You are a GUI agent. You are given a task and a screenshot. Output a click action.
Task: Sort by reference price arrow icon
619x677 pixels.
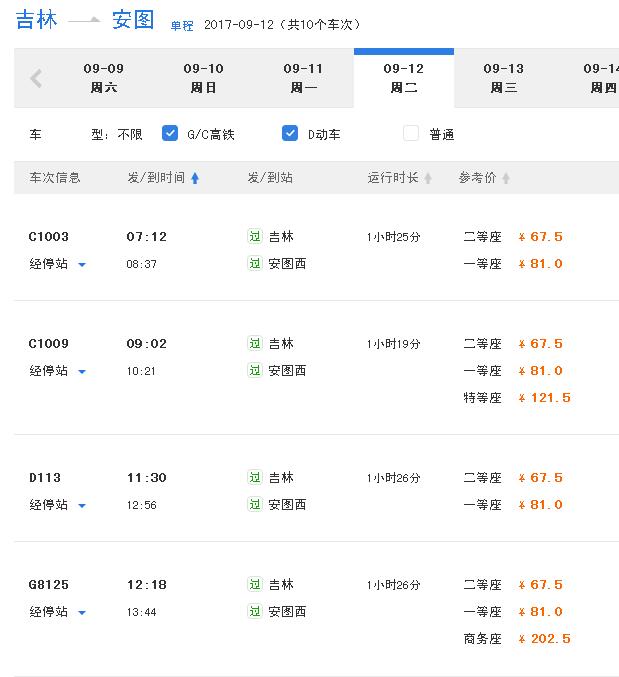coord(506,178)
